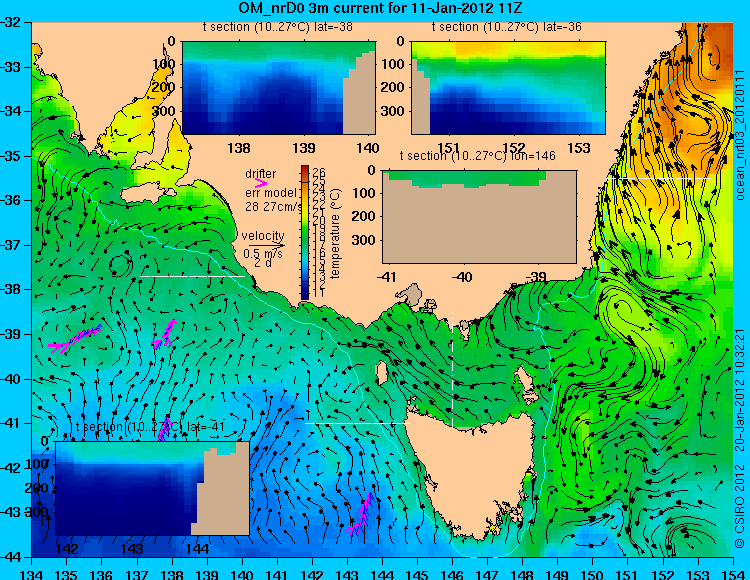Click the 't section (10..27°C) lat=-41' heading
Screen dimensions: 750x580
[150, 426]
